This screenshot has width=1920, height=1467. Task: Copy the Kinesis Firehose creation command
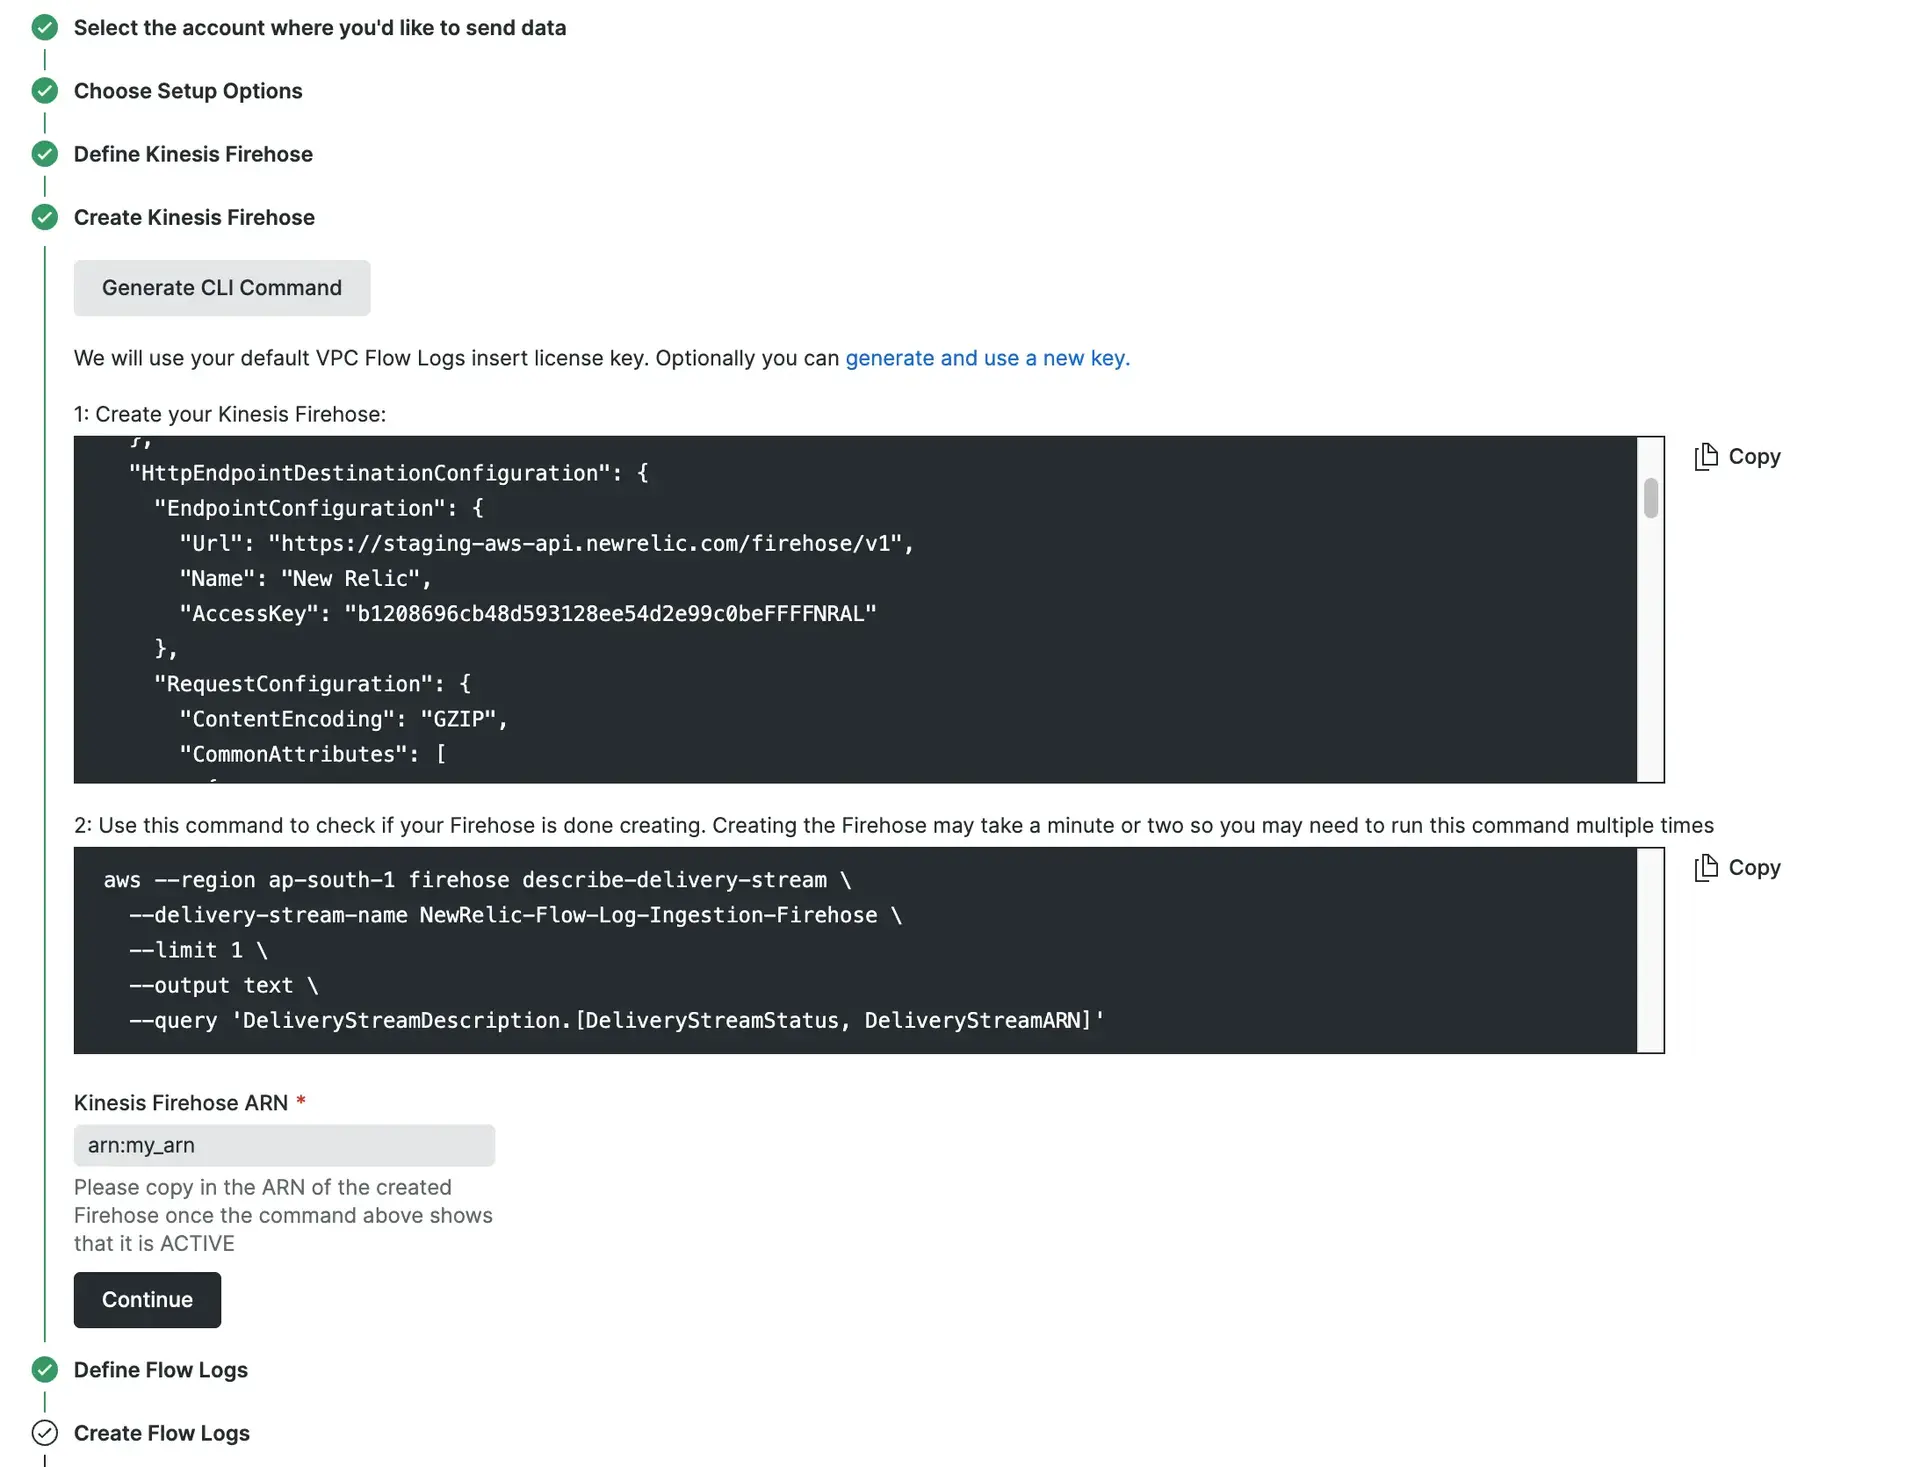click(x=1738, y=457)
